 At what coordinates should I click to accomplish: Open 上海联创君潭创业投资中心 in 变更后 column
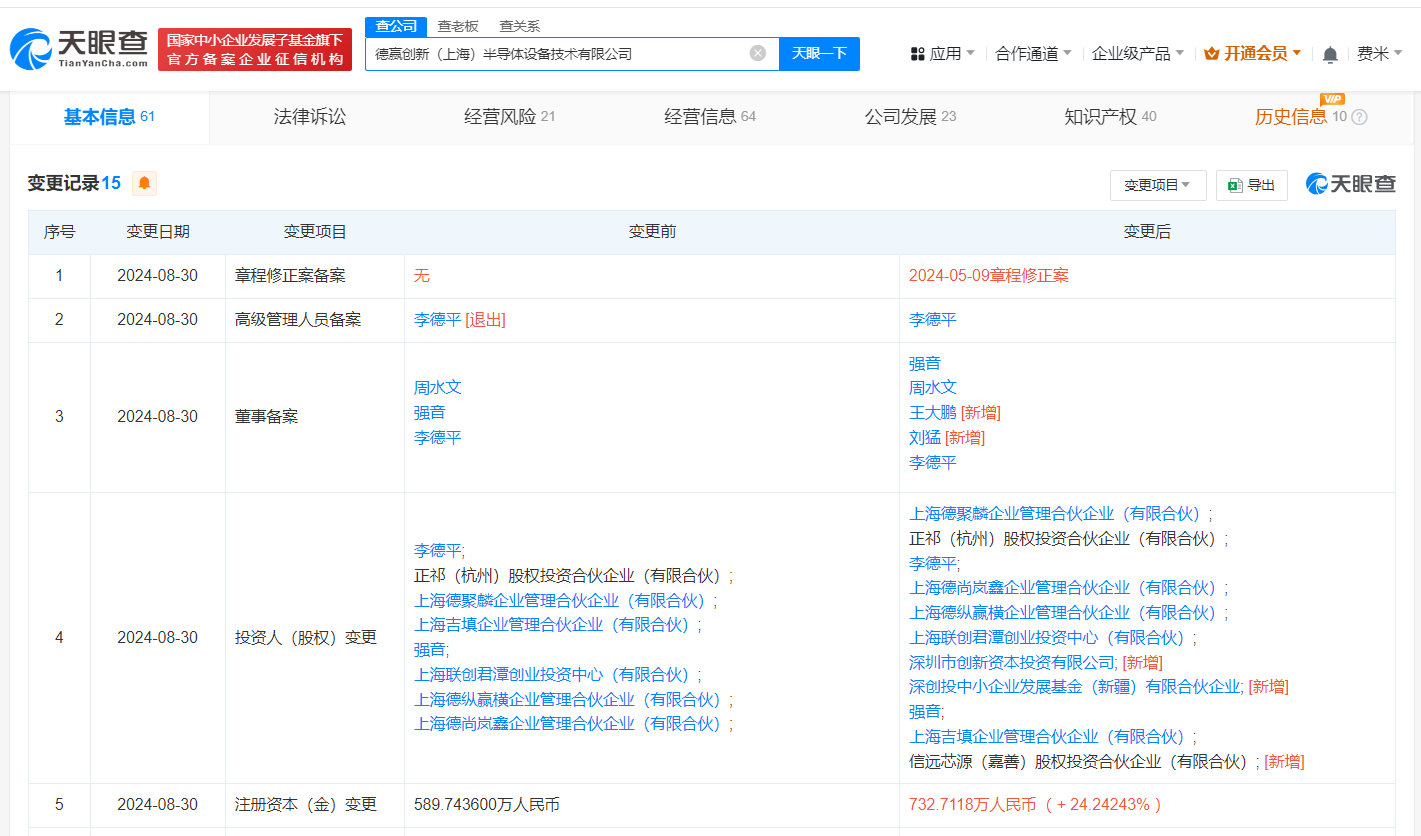(1051, 637)
